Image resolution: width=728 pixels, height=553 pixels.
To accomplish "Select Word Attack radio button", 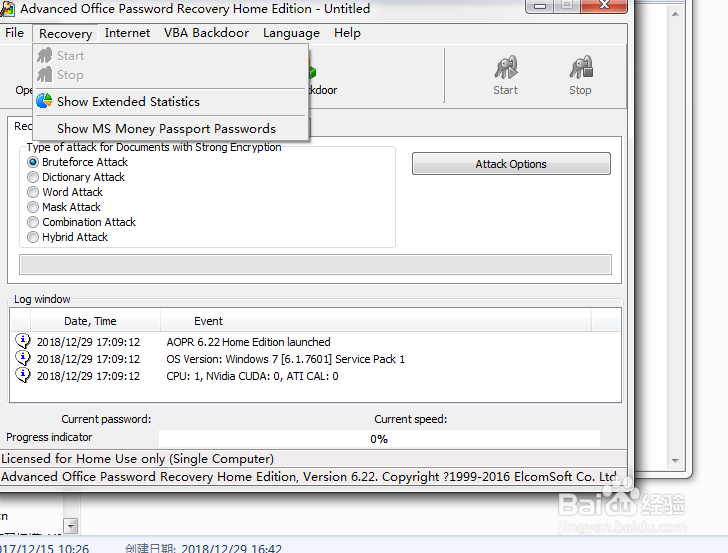I will (x=32, y=192).
